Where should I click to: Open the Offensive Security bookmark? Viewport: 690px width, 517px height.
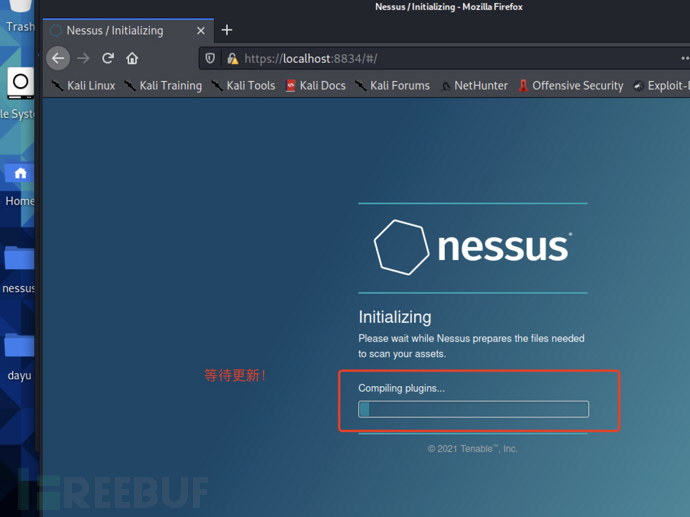click(571, 85)
